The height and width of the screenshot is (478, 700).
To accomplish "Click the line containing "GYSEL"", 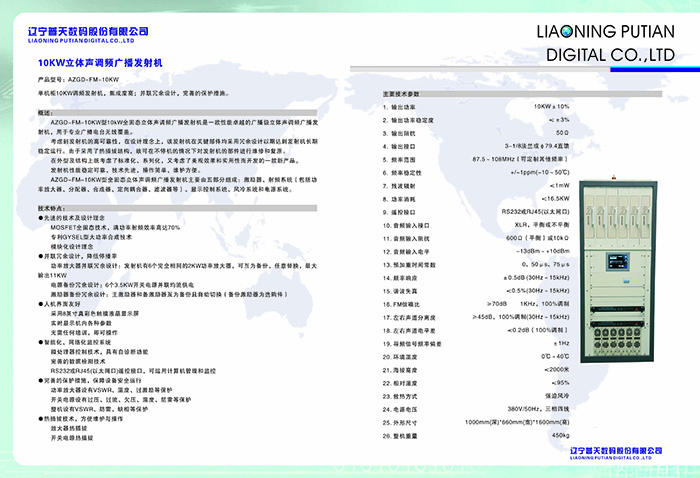I will pyautogui.click(x=91, y=237).
